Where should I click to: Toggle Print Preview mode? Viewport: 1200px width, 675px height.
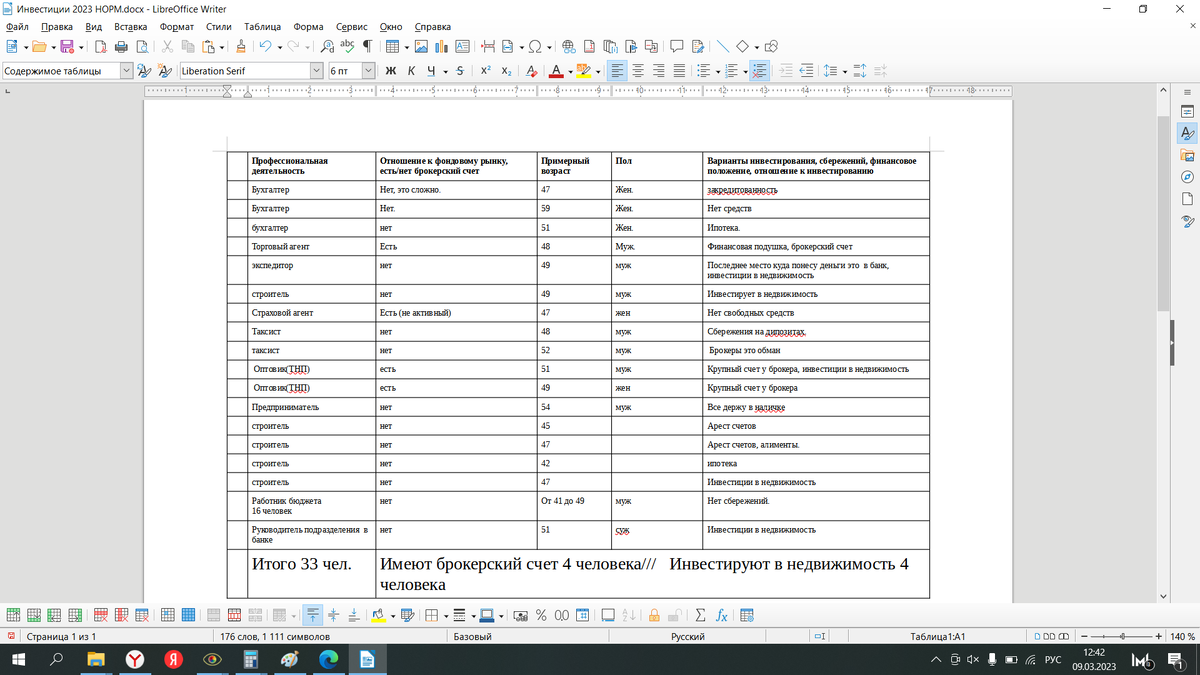click(142, 46)
